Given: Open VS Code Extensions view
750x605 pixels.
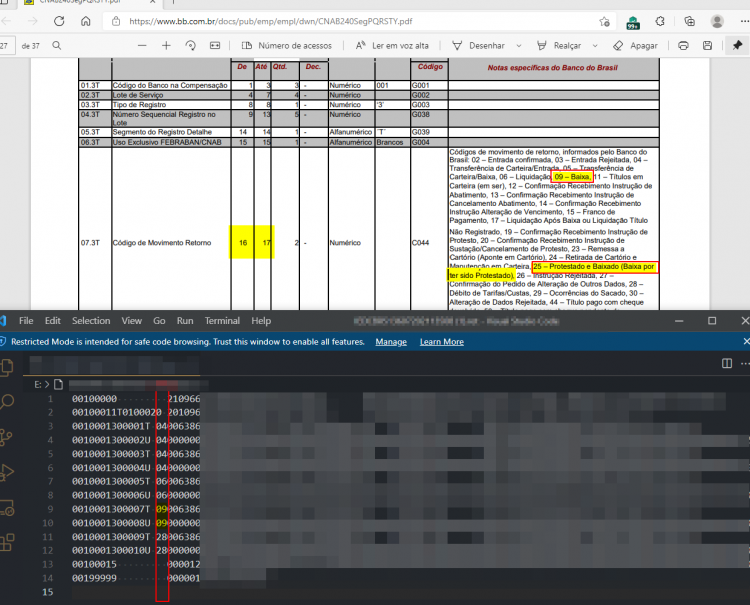Looking at the screenshot, I should pos(7,542).
